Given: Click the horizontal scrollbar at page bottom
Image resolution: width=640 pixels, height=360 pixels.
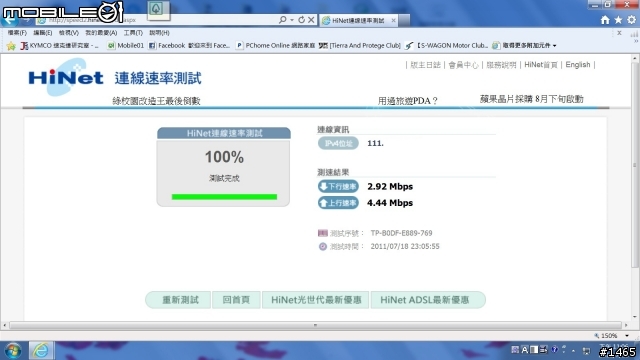Looking at the screenshot, I should click(x=315, y=325).
